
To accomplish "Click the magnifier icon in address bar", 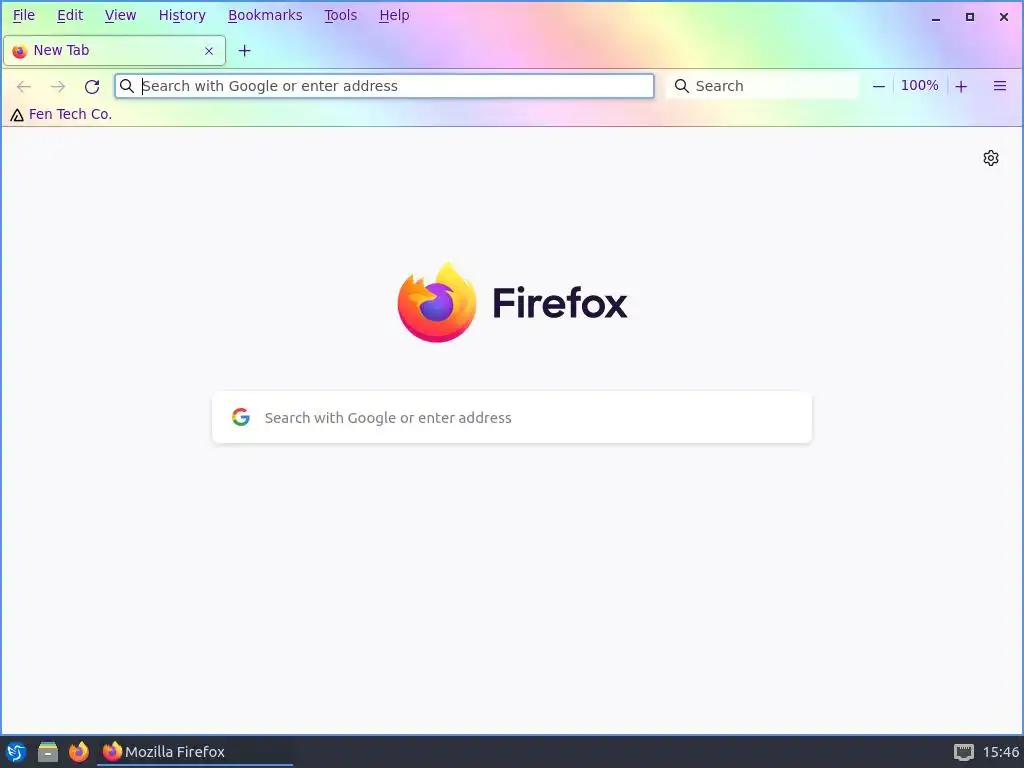I will click(127, 86).
